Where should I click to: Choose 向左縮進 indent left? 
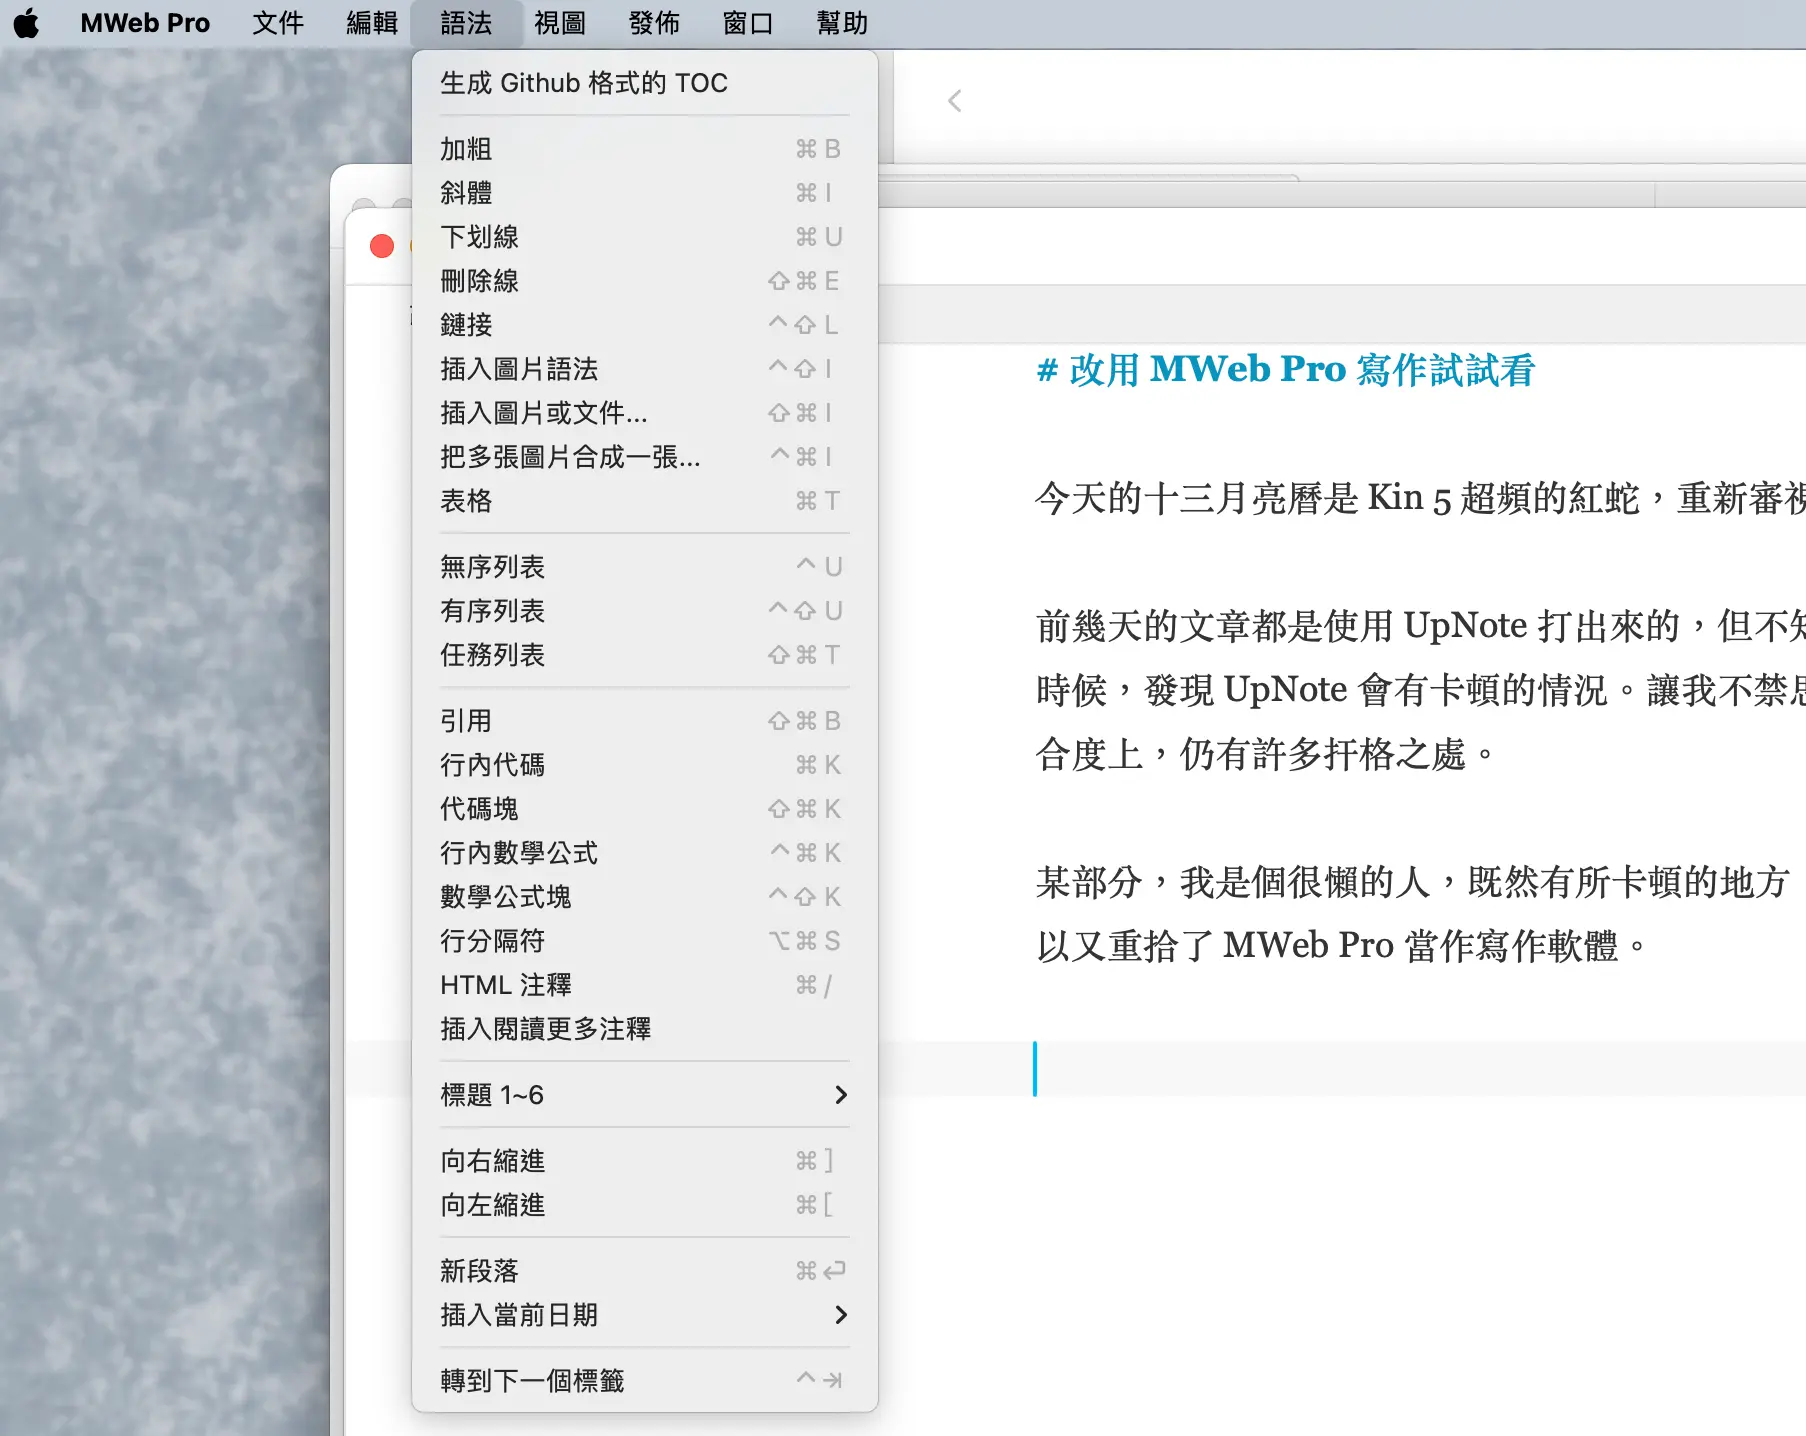tap(645, 1205)
